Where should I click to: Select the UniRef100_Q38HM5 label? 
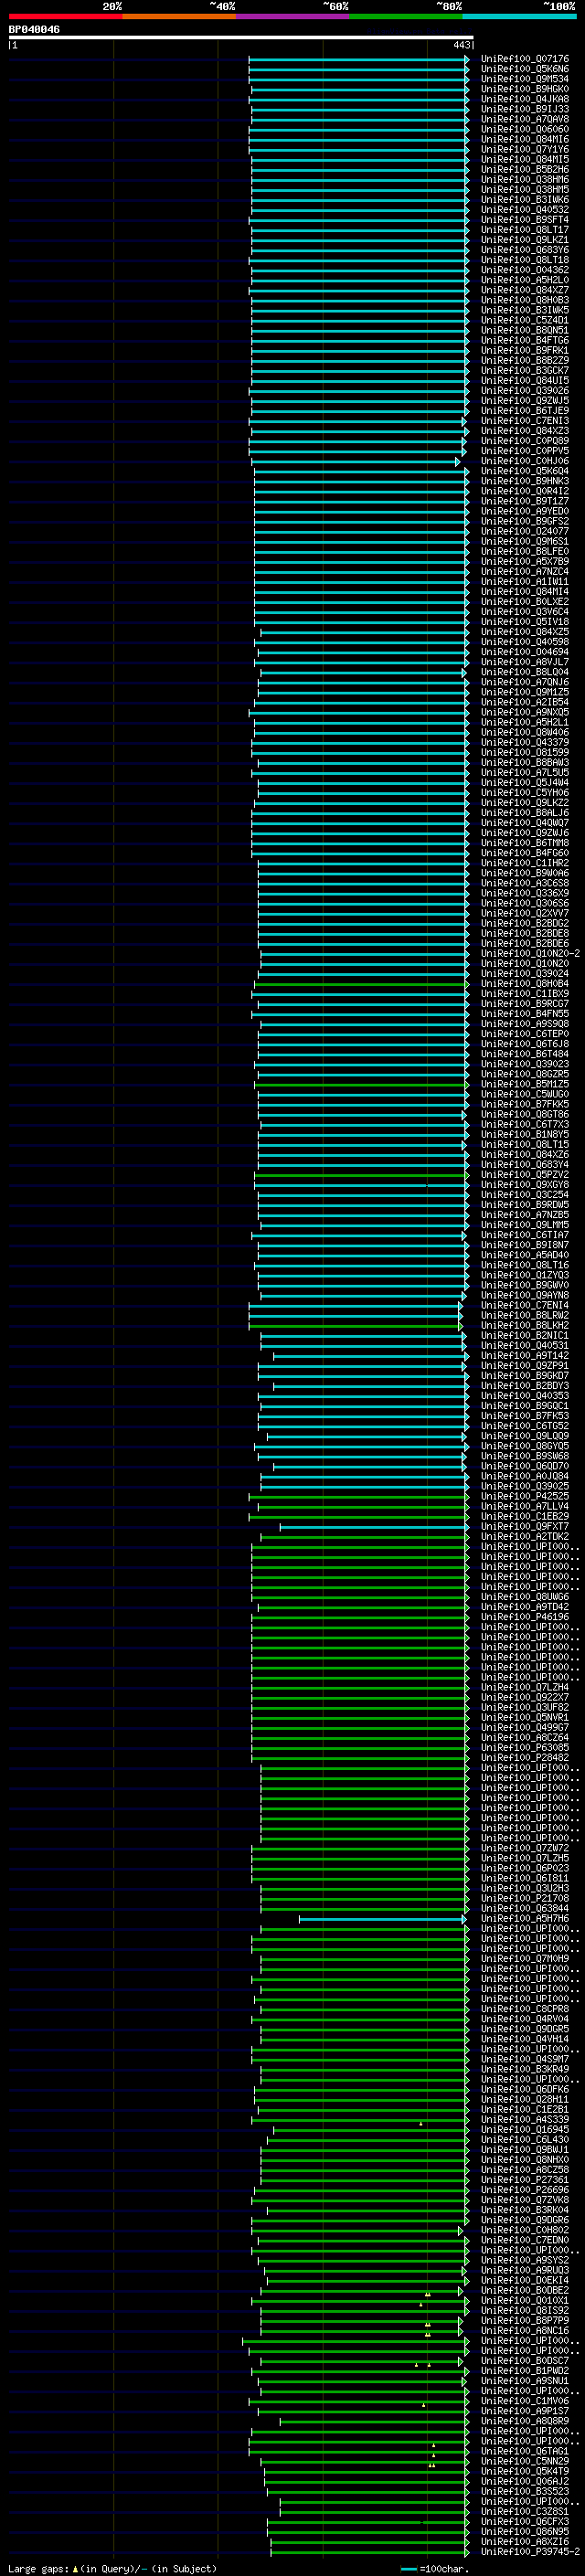525,189
